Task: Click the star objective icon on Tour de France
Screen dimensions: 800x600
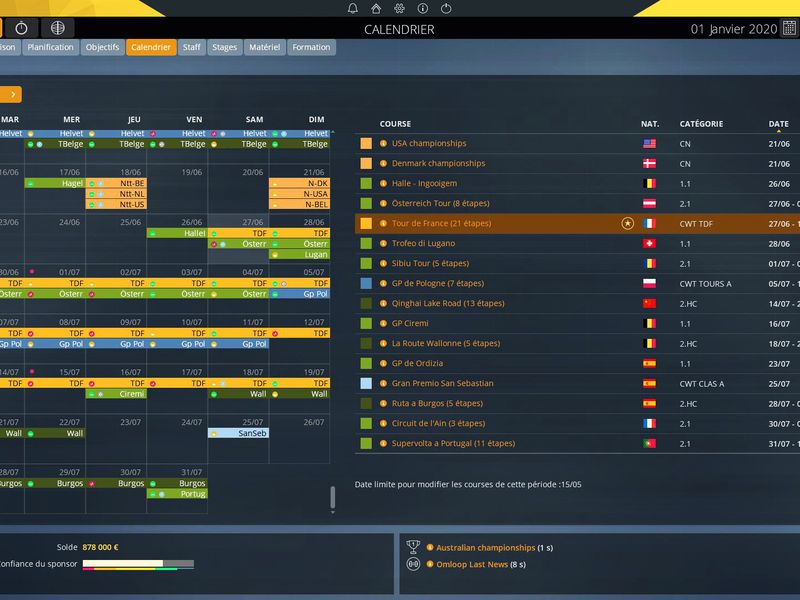Action: click(628, 223)
